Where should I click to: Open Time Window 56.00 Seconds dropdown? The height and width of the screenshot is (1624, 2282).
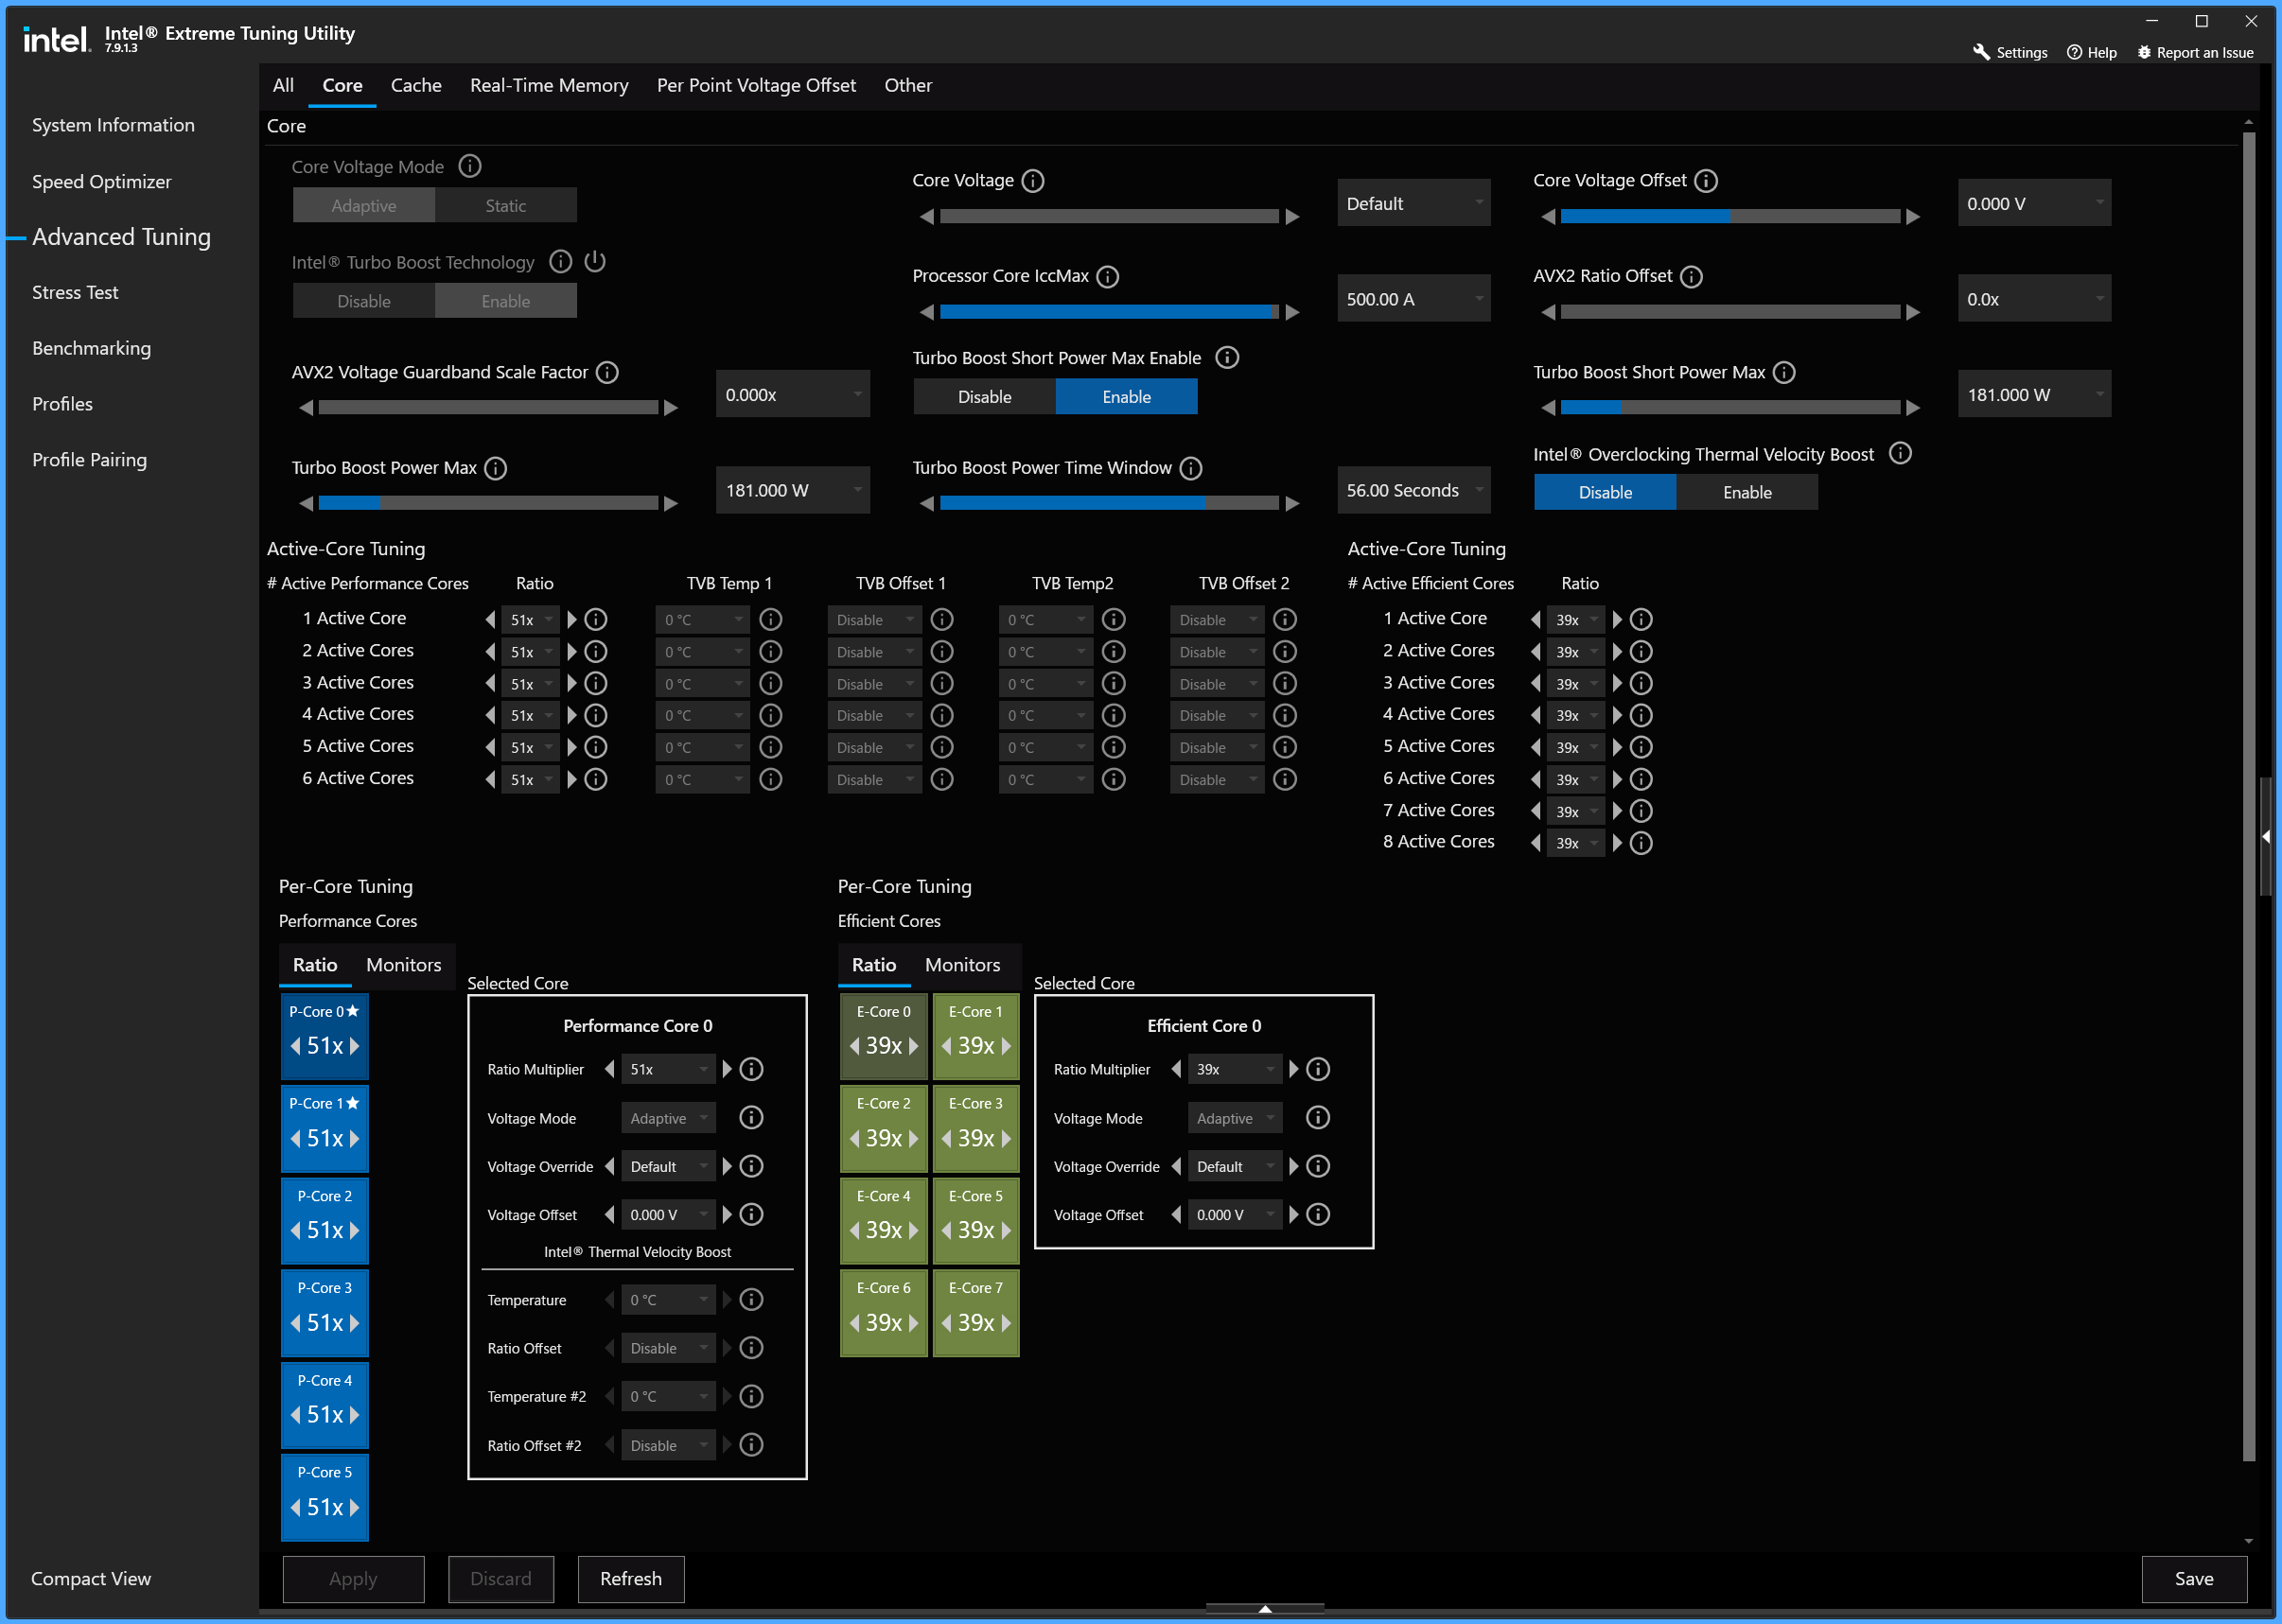pos(1414,491)
